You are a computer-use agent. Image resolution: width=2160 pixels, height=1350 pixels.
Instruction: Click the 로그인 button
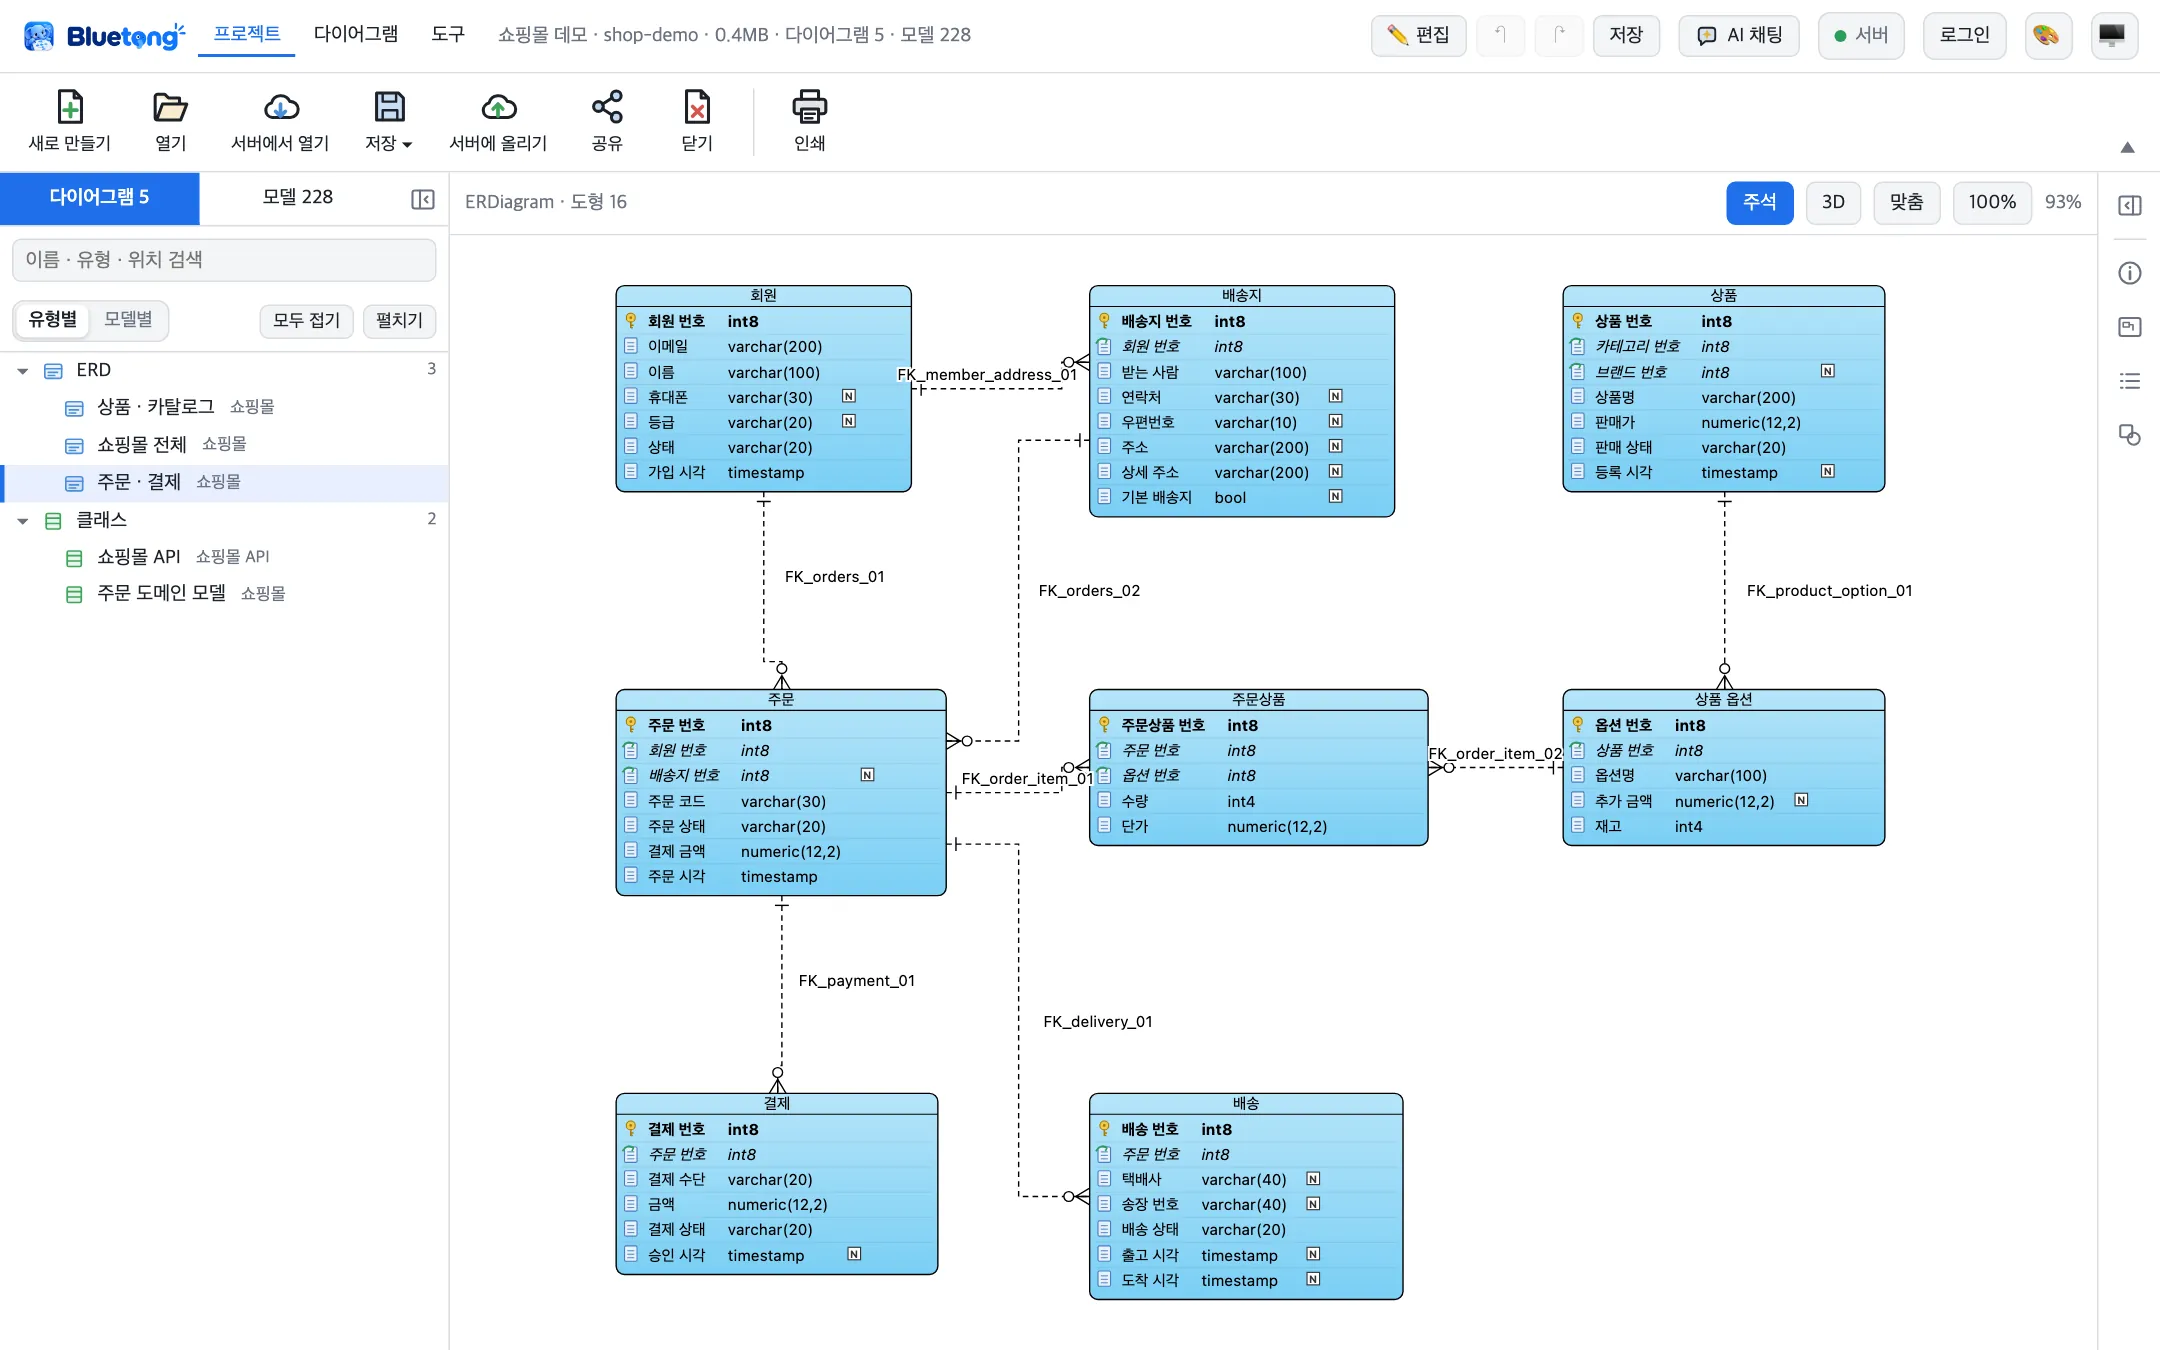pyautogui.click(x=1964, y=35)
